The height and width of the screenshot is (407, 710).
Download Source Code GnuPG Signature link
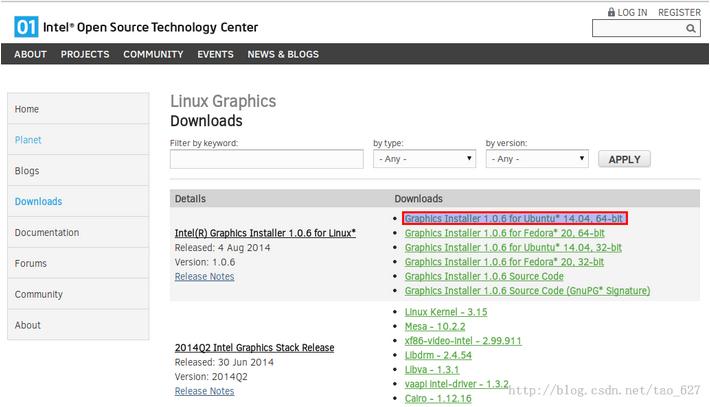point(527,291)
